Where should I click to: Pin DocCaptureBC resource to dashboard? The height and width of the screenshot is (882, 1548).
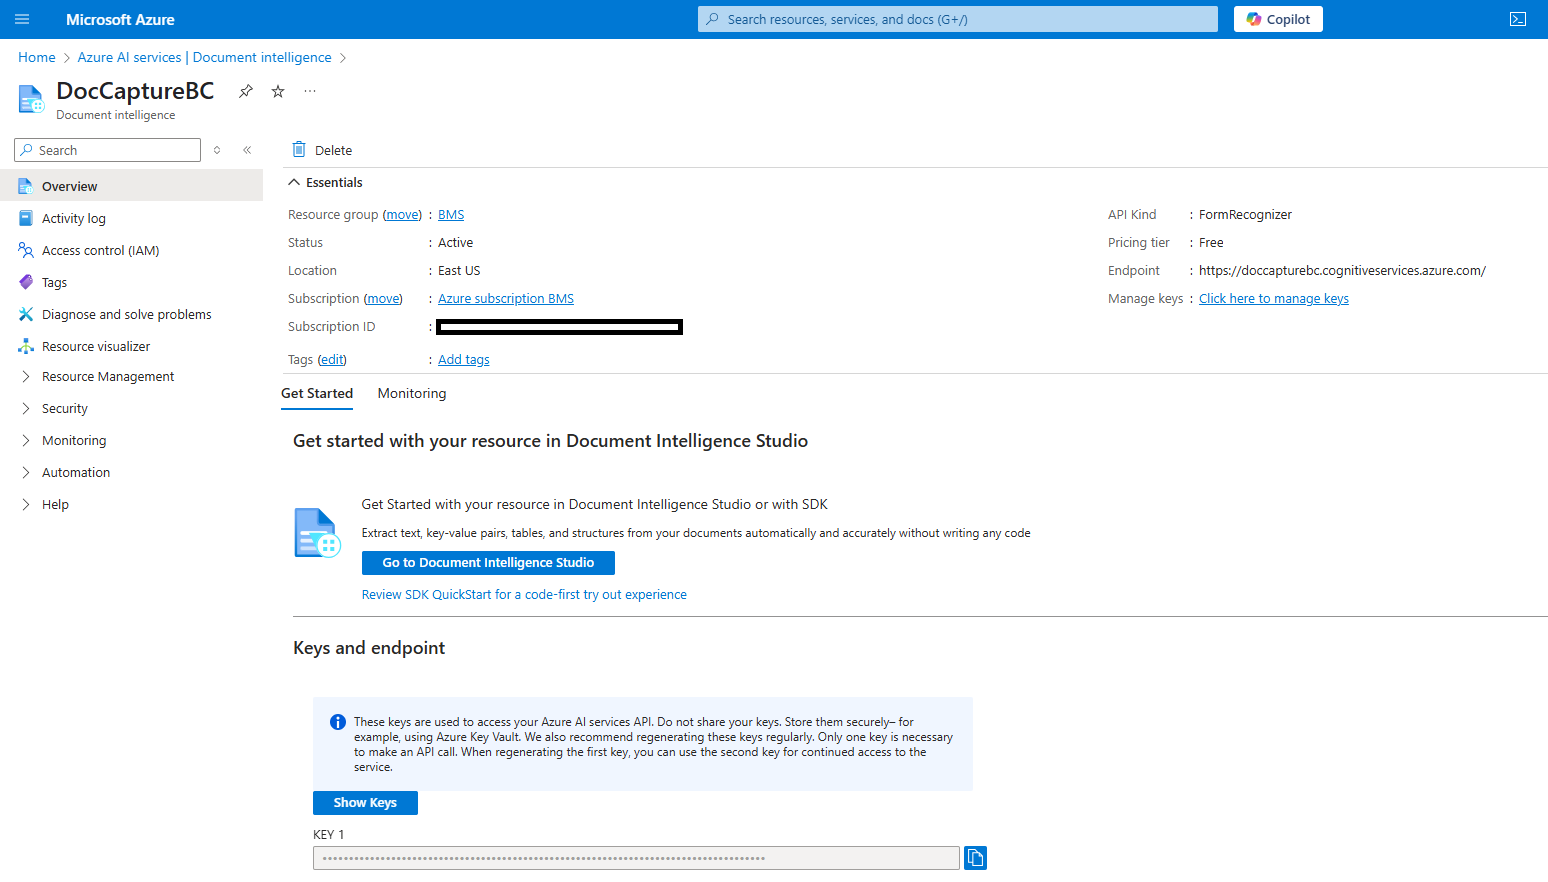(246, 91)
